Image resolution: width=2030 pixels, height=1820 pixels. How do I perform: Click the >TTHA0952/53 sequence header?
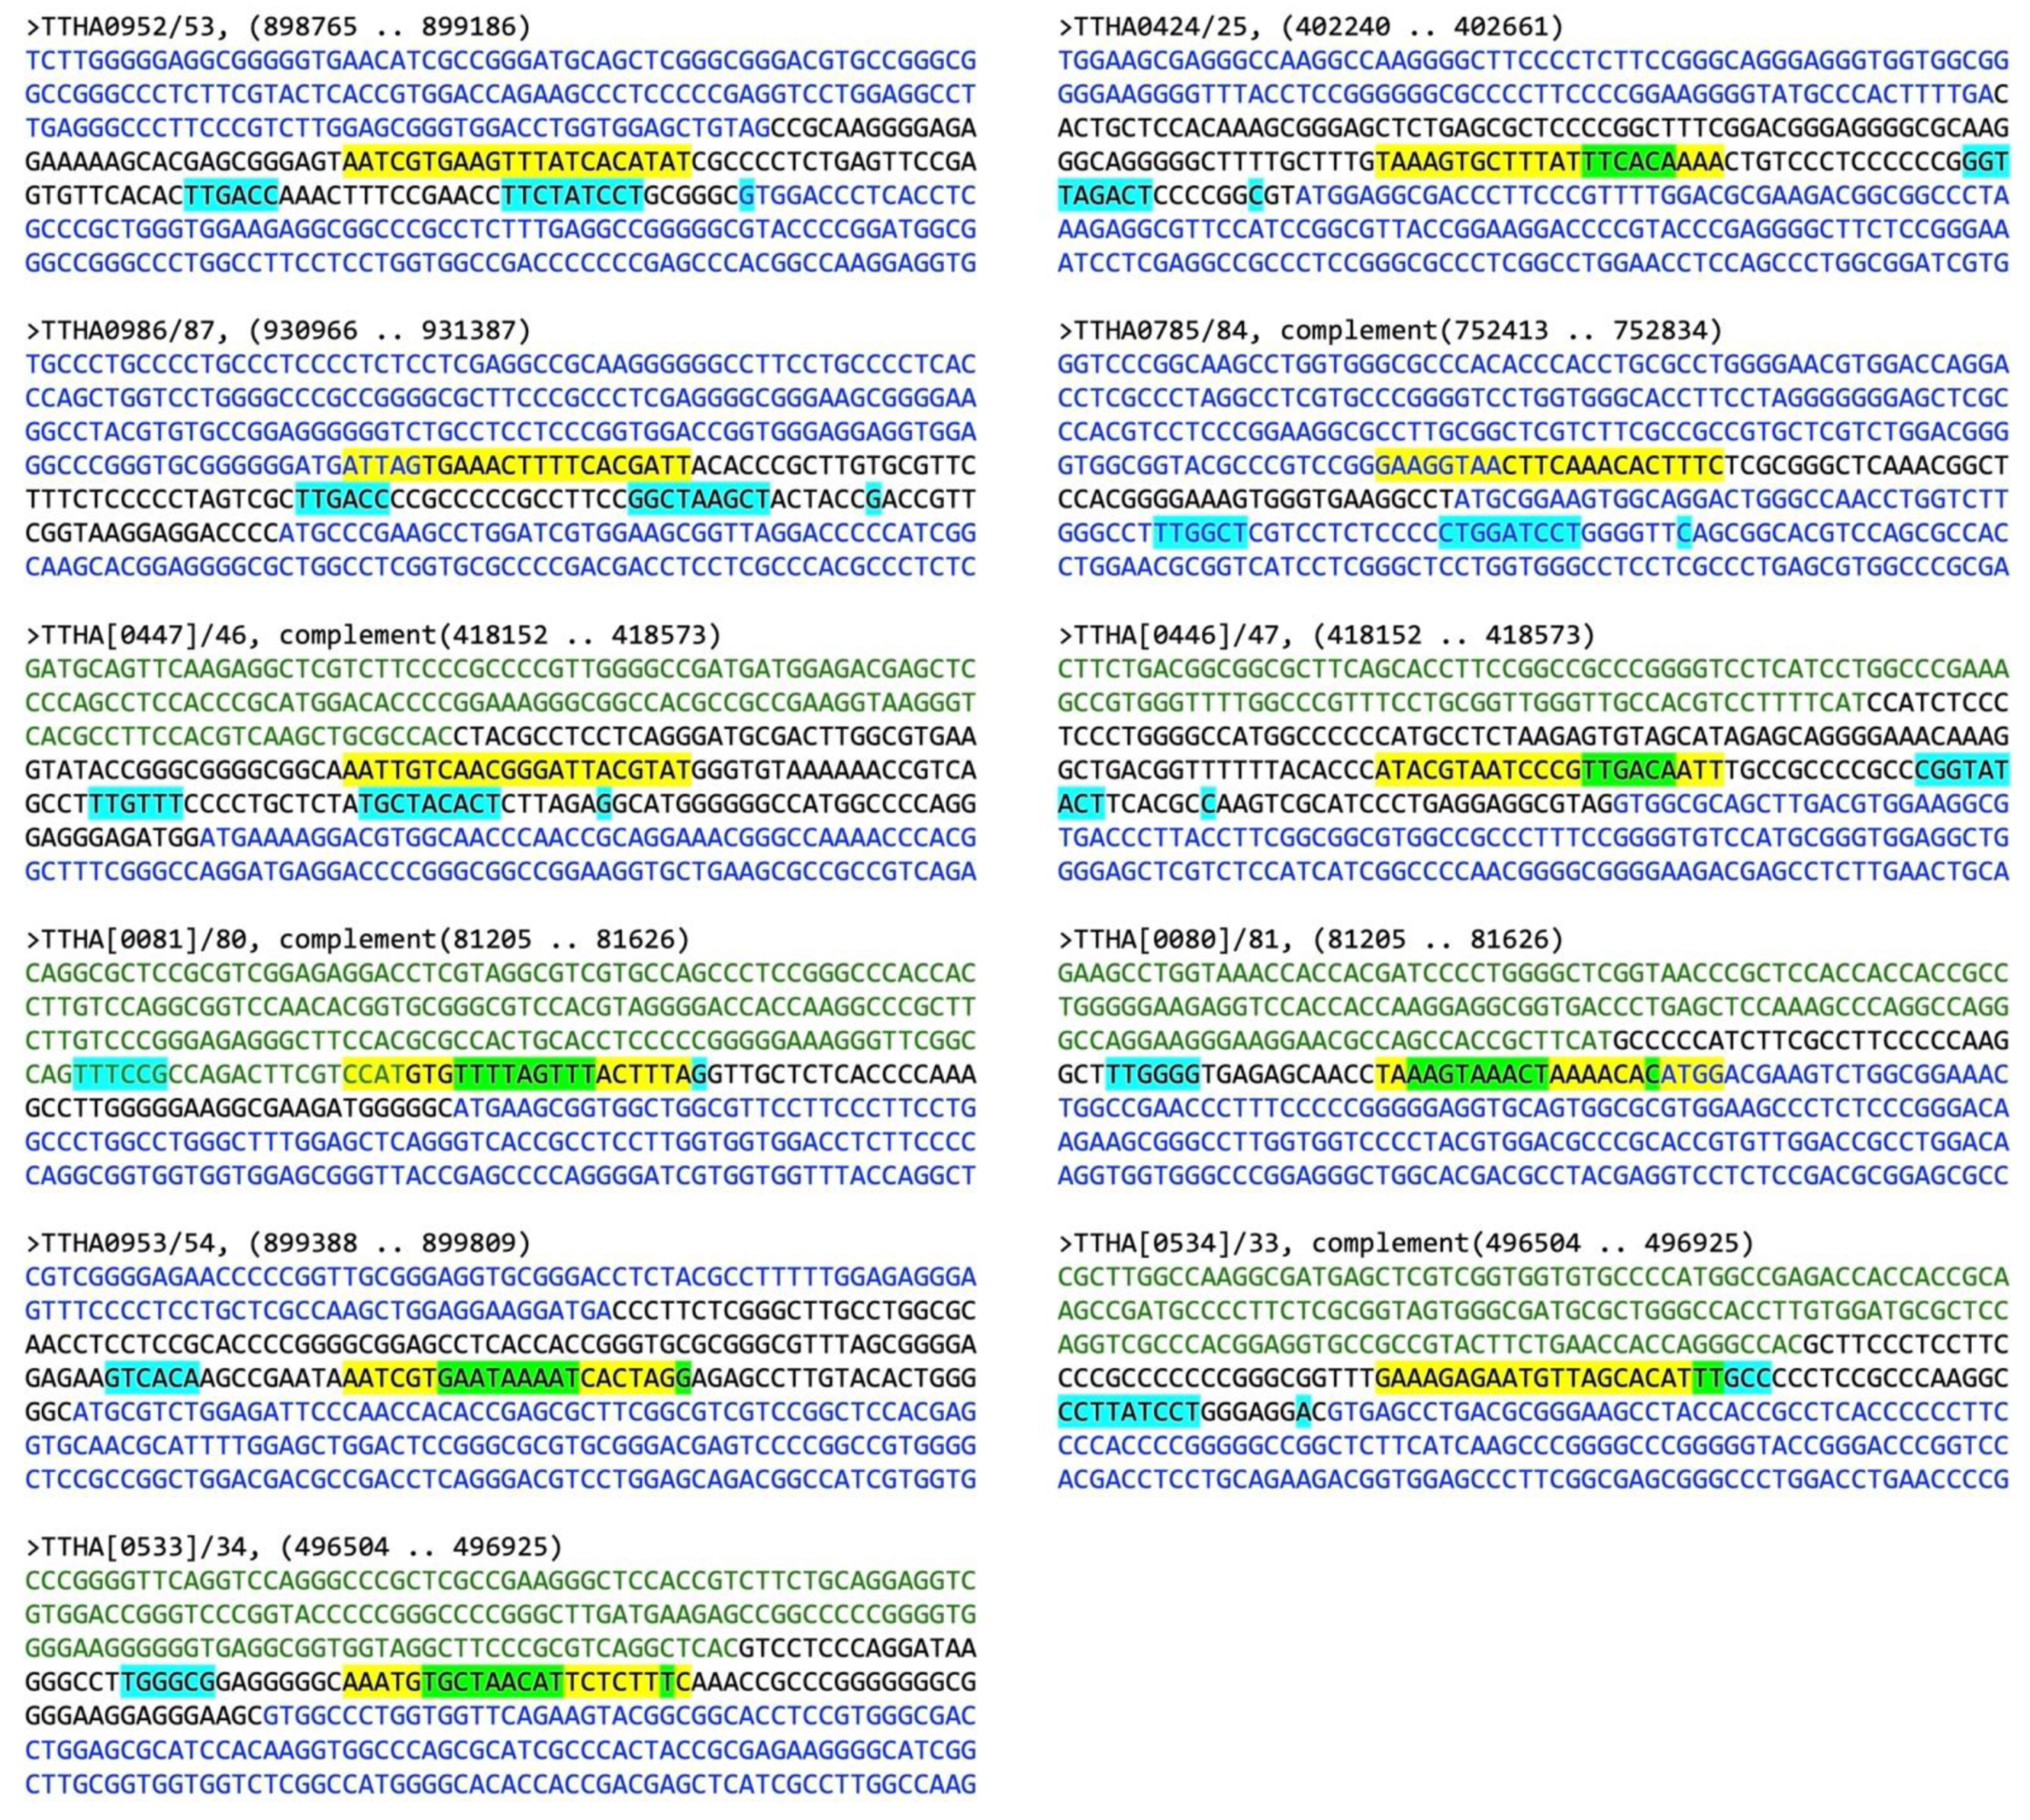click(278, 27)
